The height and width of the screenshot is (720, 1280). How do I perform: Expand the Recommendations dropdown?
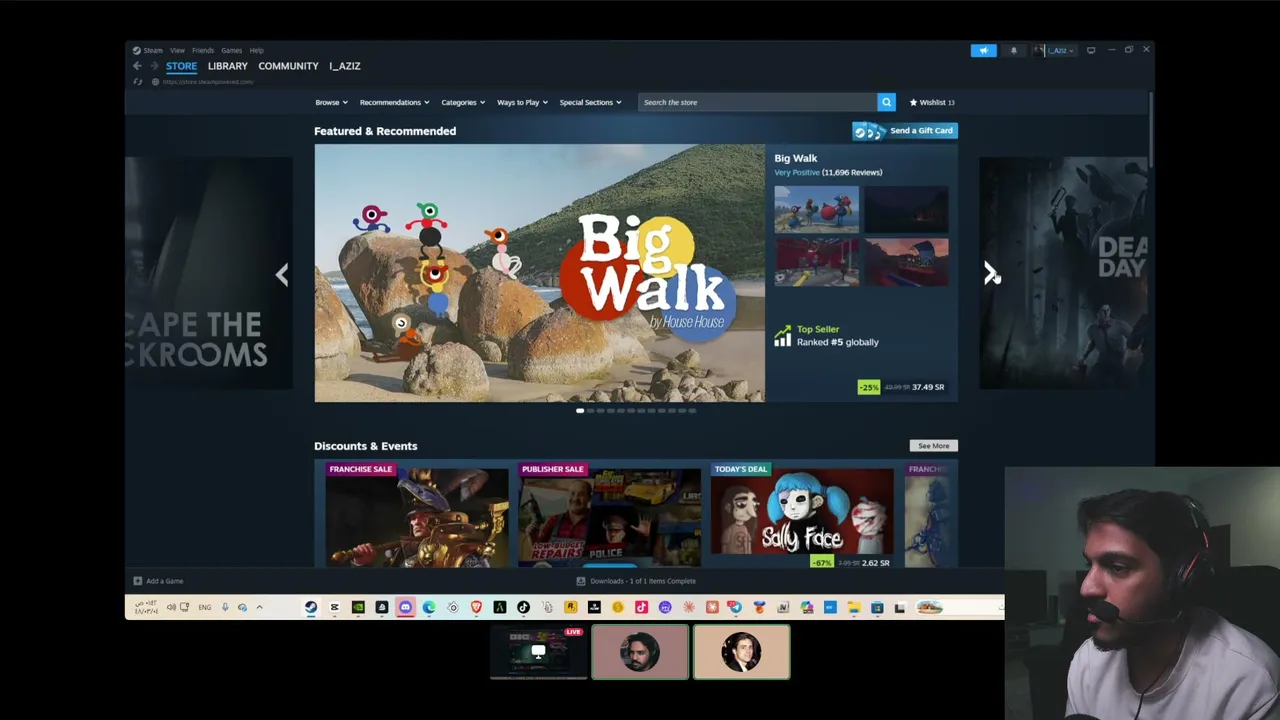[394, 102]
